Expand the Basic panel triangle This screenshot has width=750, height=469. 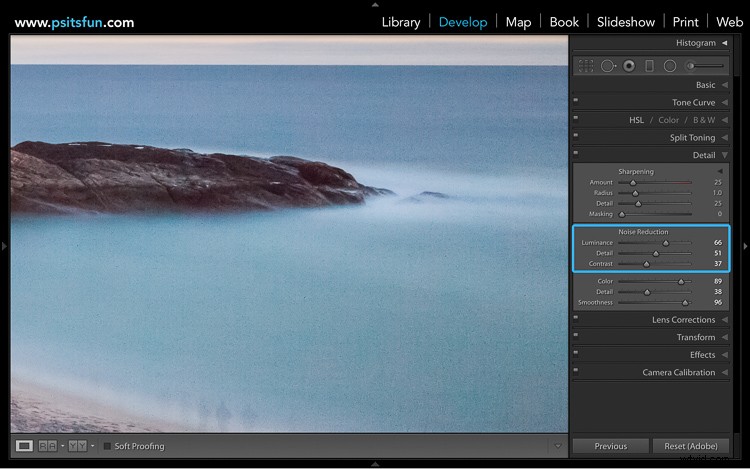click(x=725, y=85)
